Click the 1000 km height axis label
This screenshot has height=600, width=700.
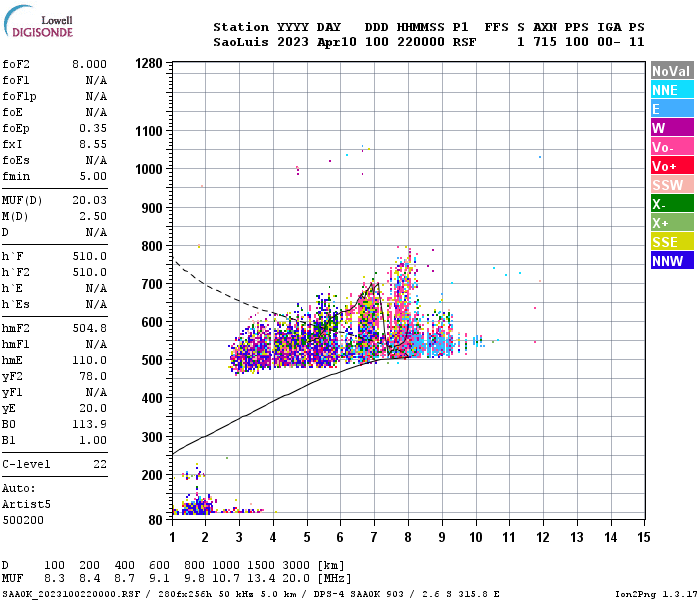coord(149,170)
